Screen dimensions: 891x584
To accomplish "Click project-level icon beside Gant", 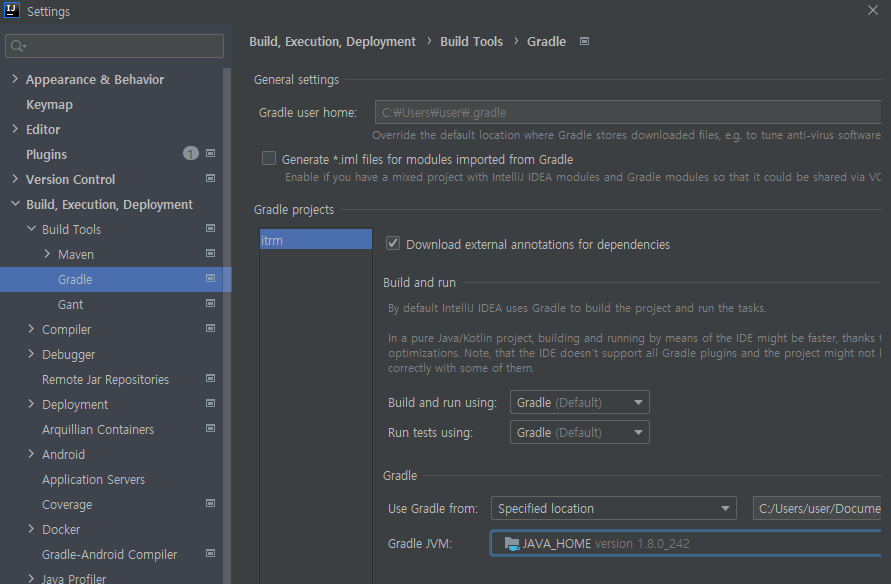I will [x=210, y=303].
